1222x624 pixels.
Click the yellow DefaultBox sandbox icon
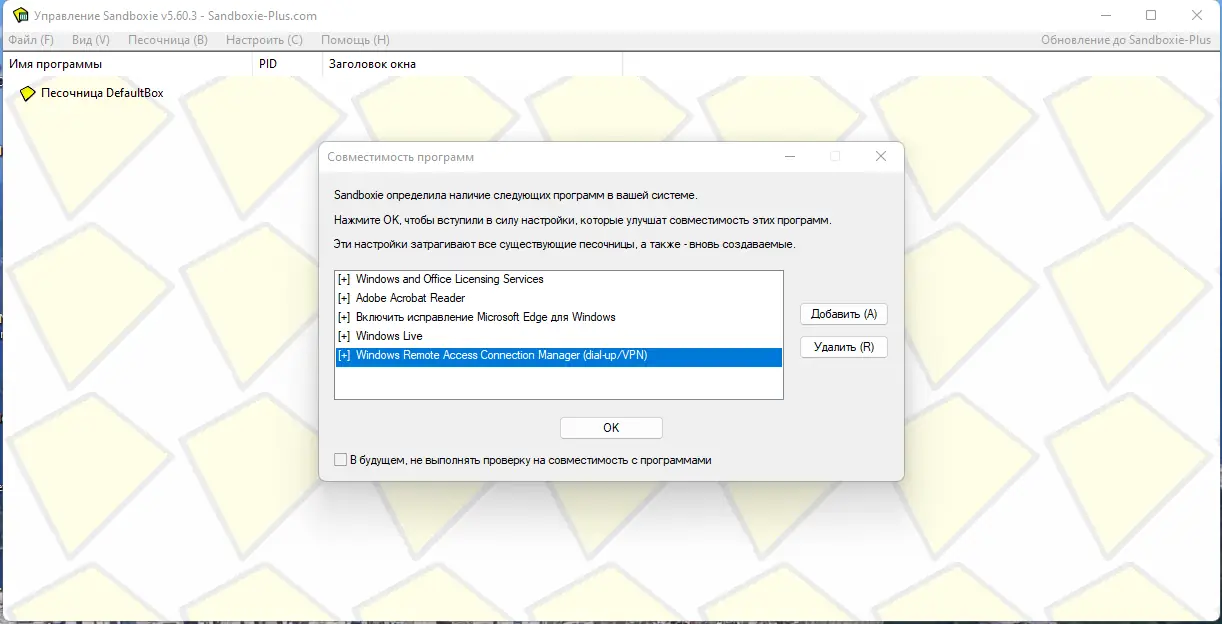pyautogui.click(x=27, y=94)
